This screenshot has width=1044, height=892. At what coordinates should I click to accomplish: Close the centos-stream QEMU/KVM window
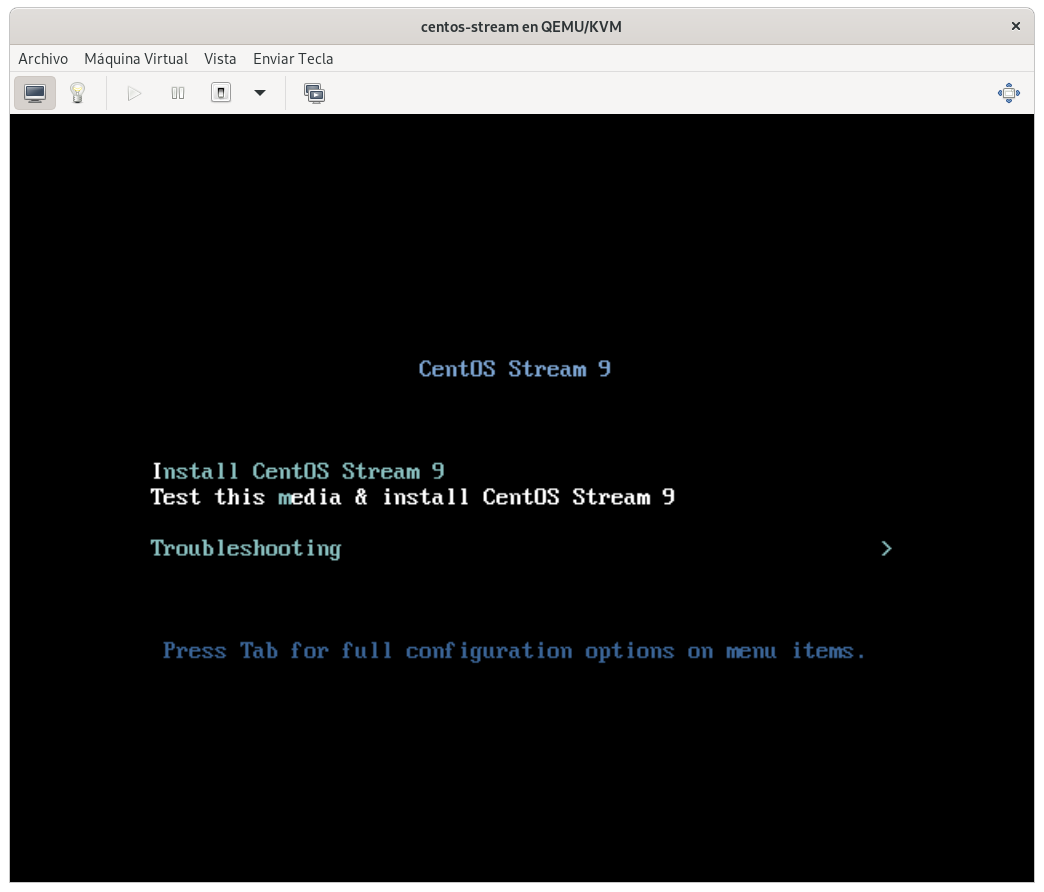(x=1016, y=27)
